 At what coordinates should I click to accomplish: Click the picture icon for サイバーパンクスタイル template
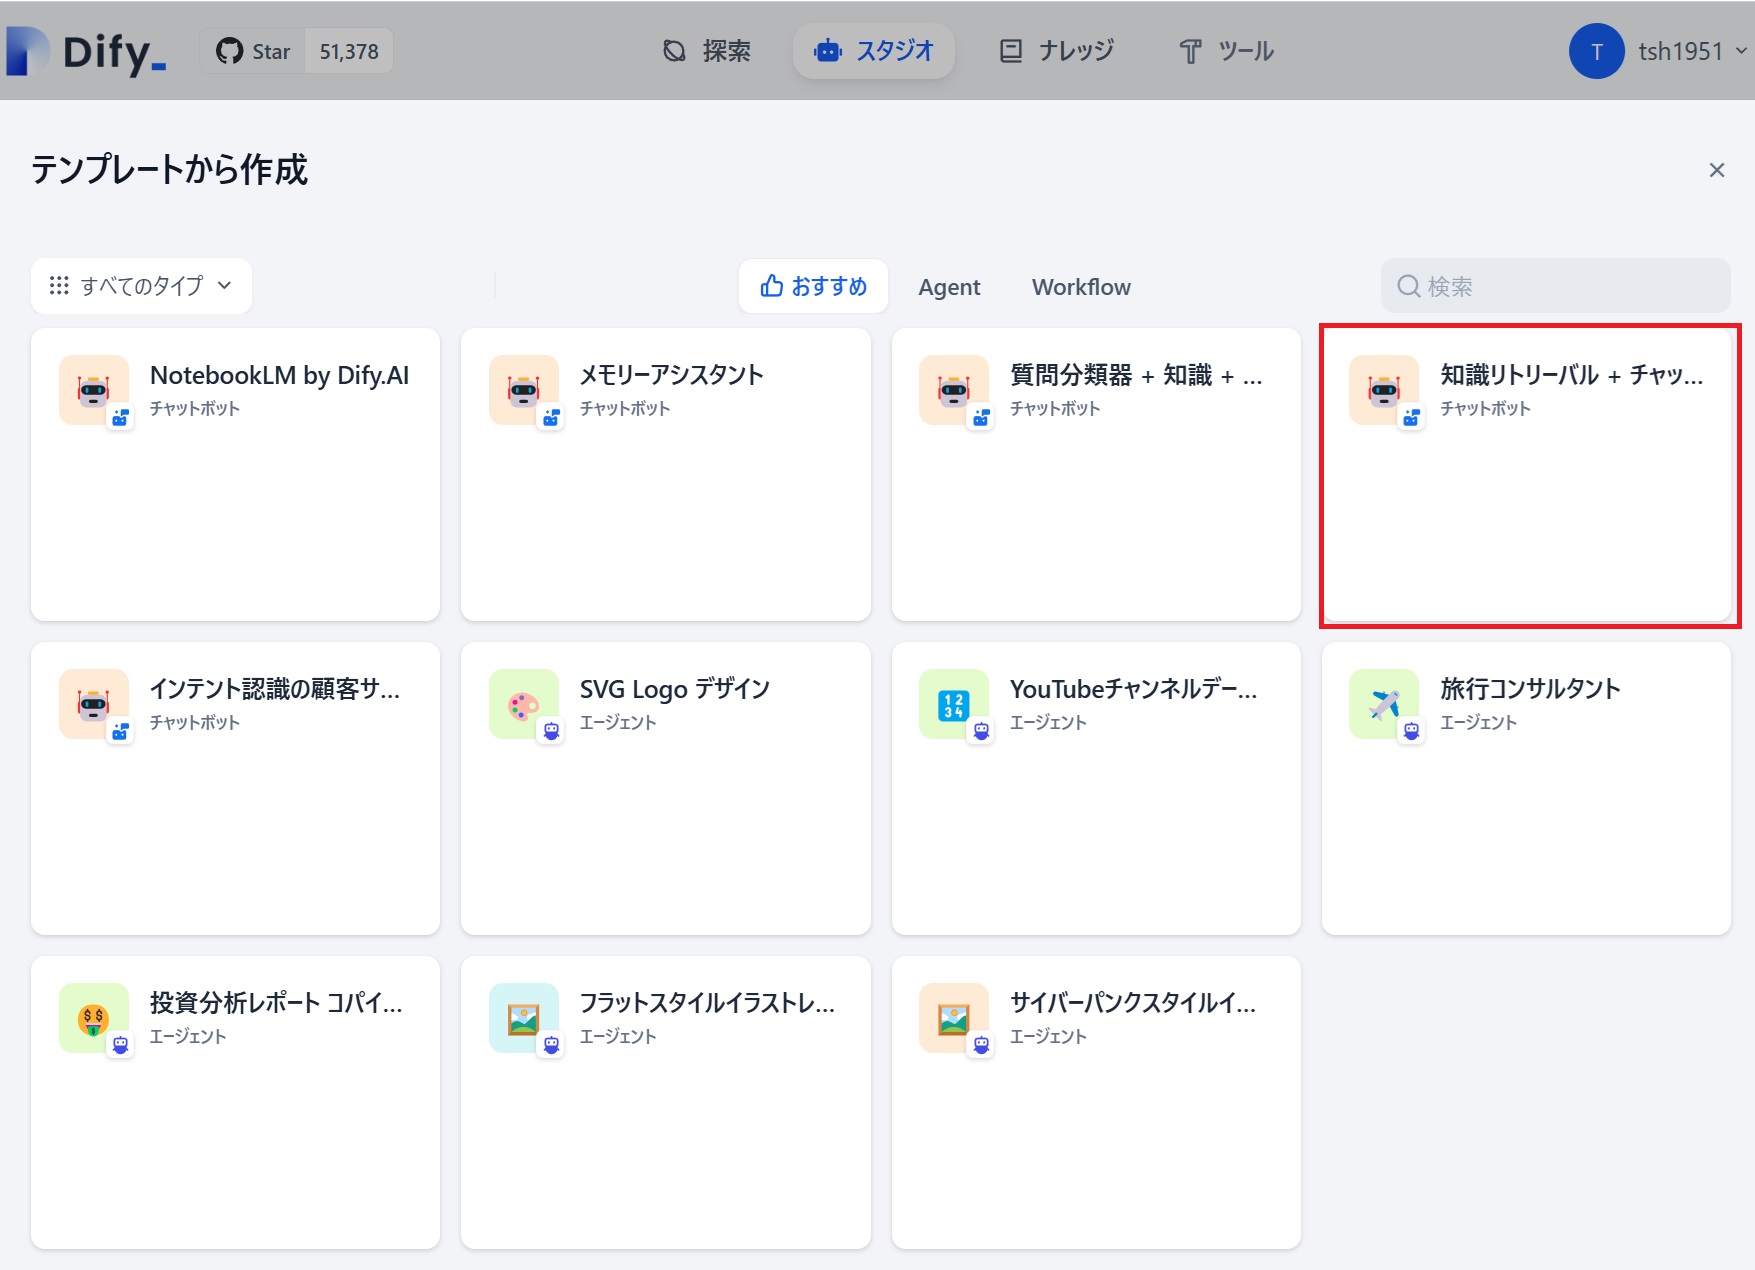(x=954, y=1018)
